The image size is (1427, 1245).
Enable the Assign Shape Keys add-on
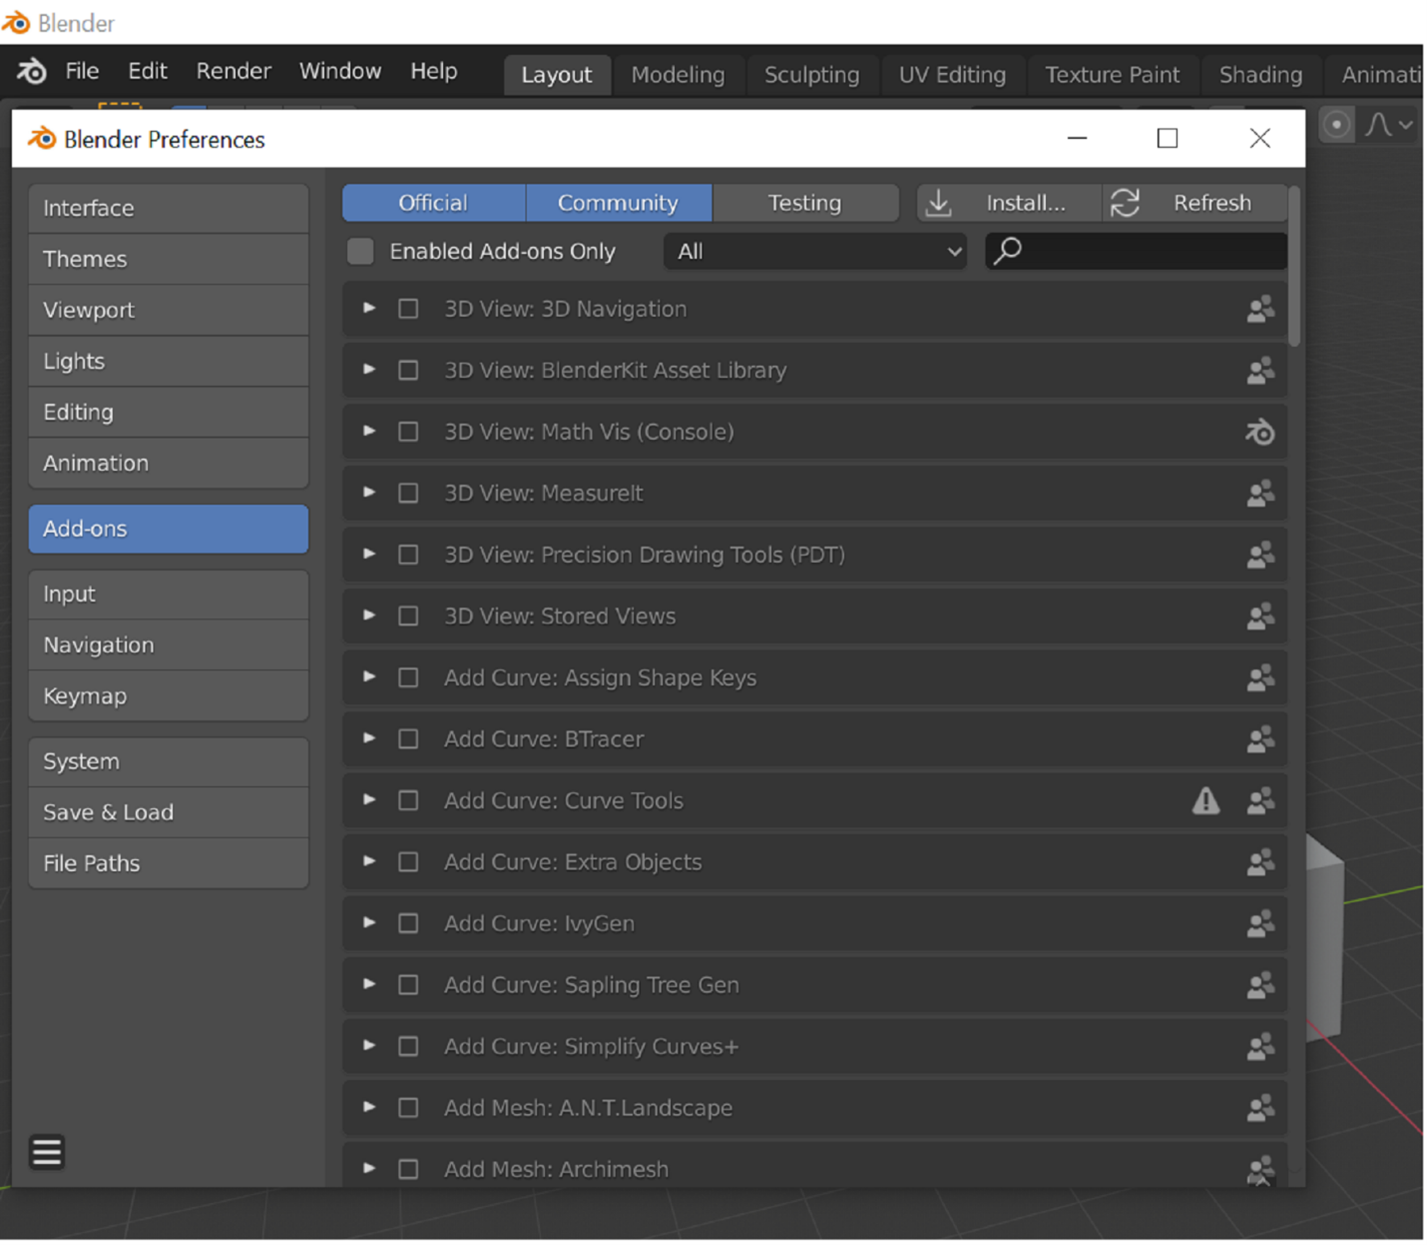pyautogui.click(x=408, y=678)
